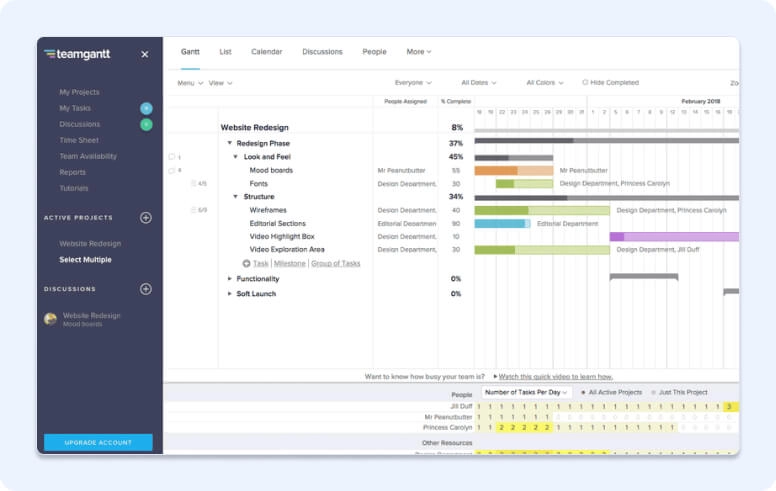Click the purple Video Highlight Box bar
Screen dimensions: 776x491
pos(674,237)
